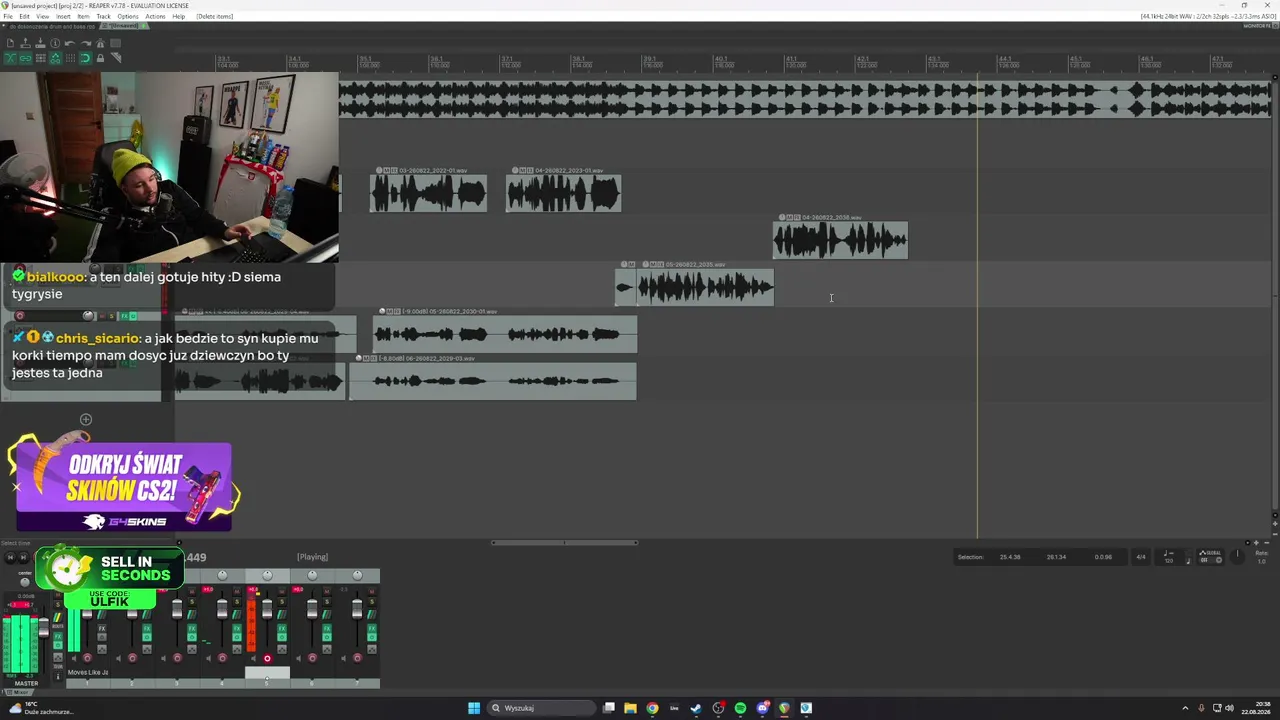Open a project via the toolbar icon
1280x720 pixels.
(25, 43)
